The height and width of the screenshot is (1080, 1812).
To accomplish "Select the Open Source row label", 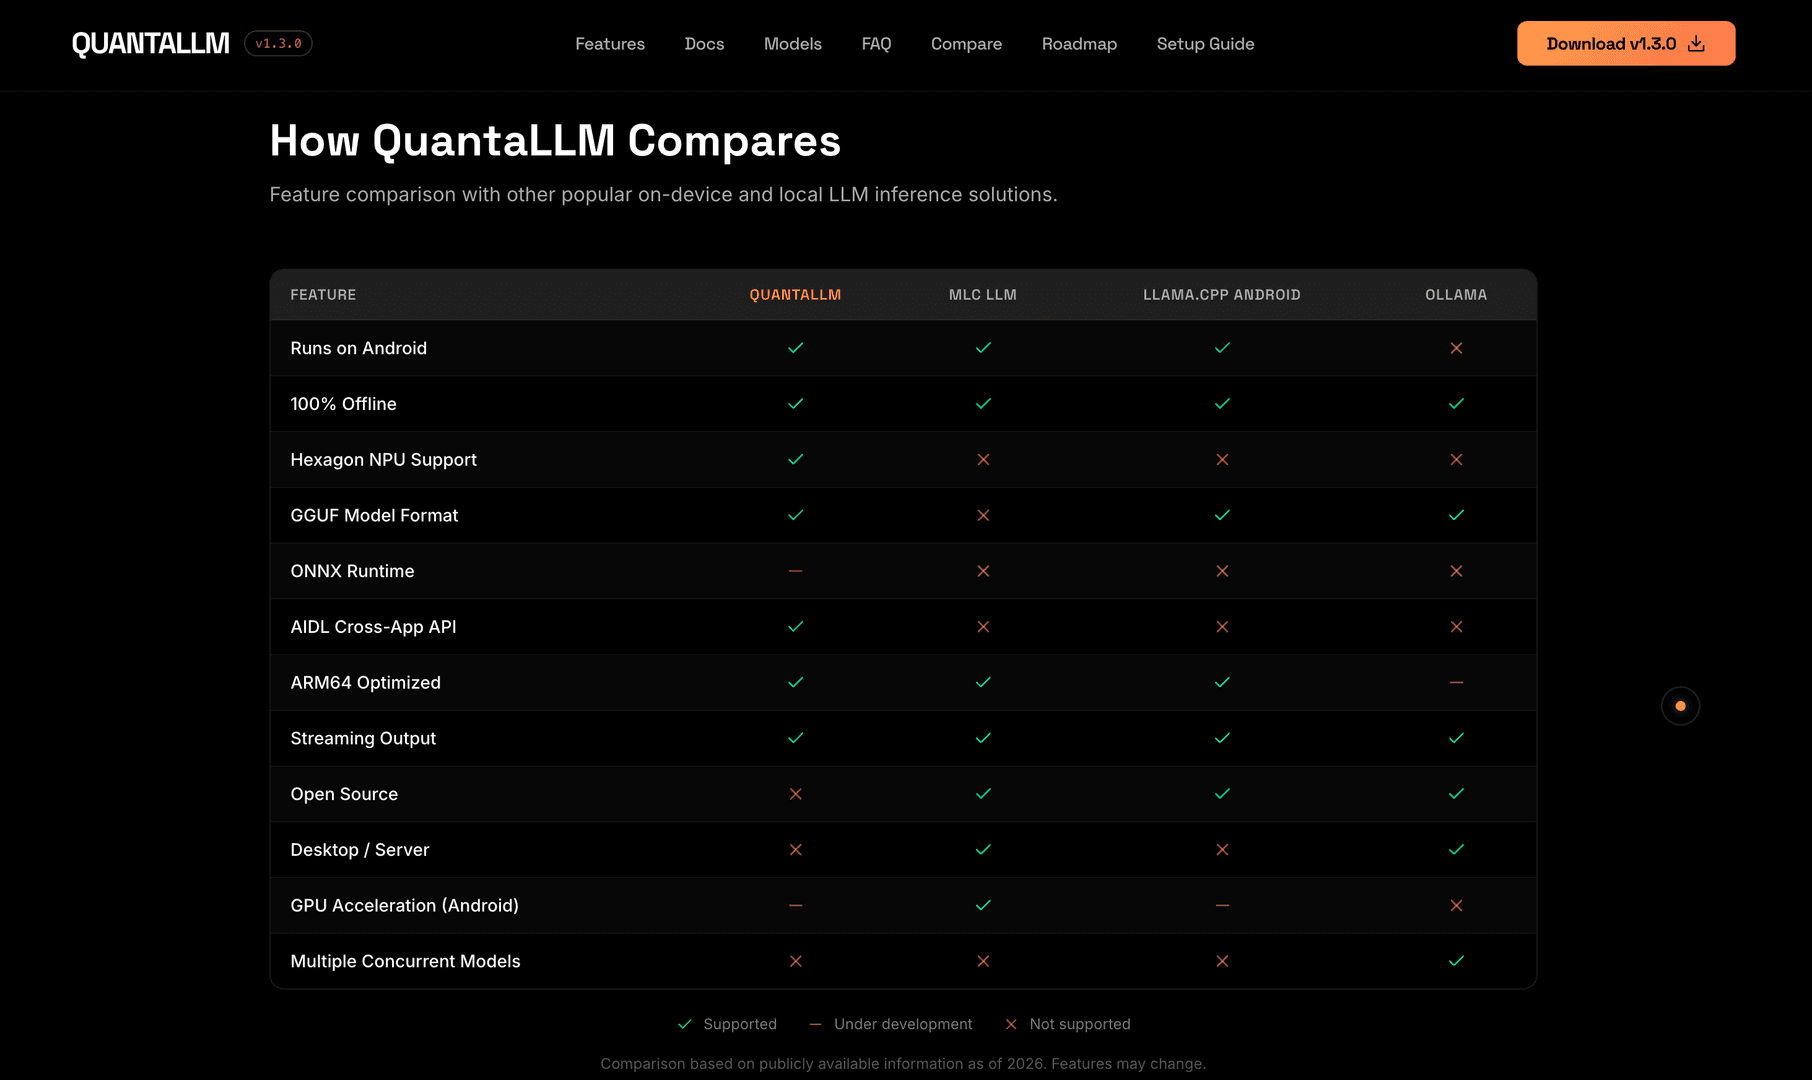I will click(344, 794).
